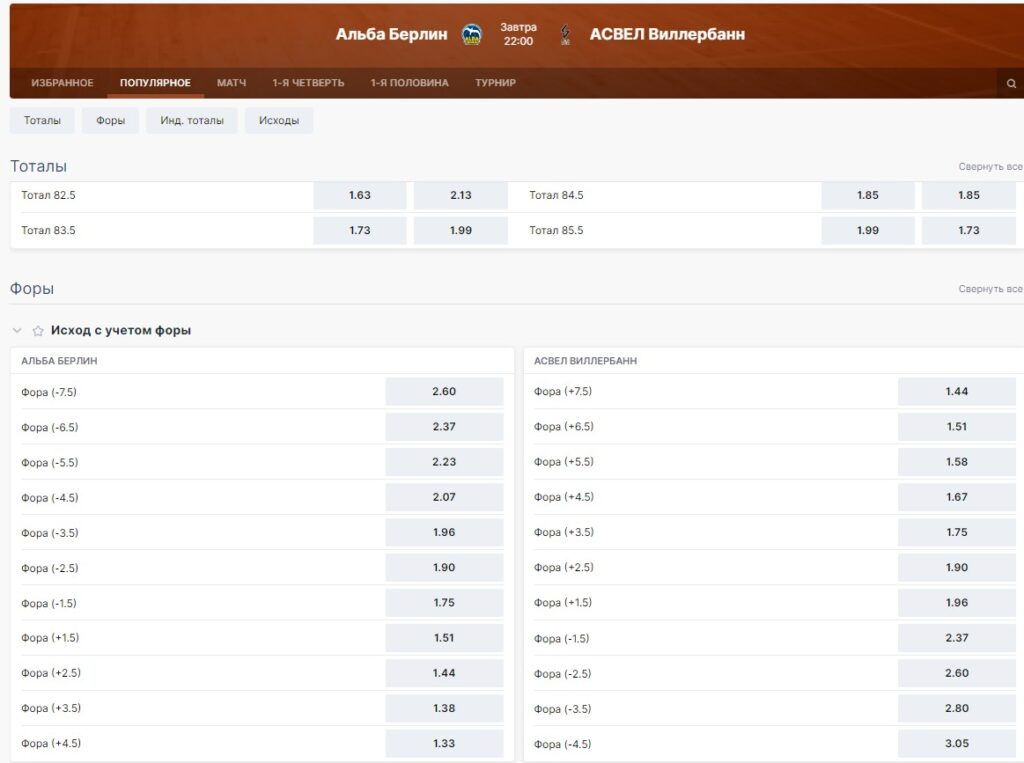Select Тотал 82.5 odds 2.13
1024x763 pixels.
coord(460,195)
